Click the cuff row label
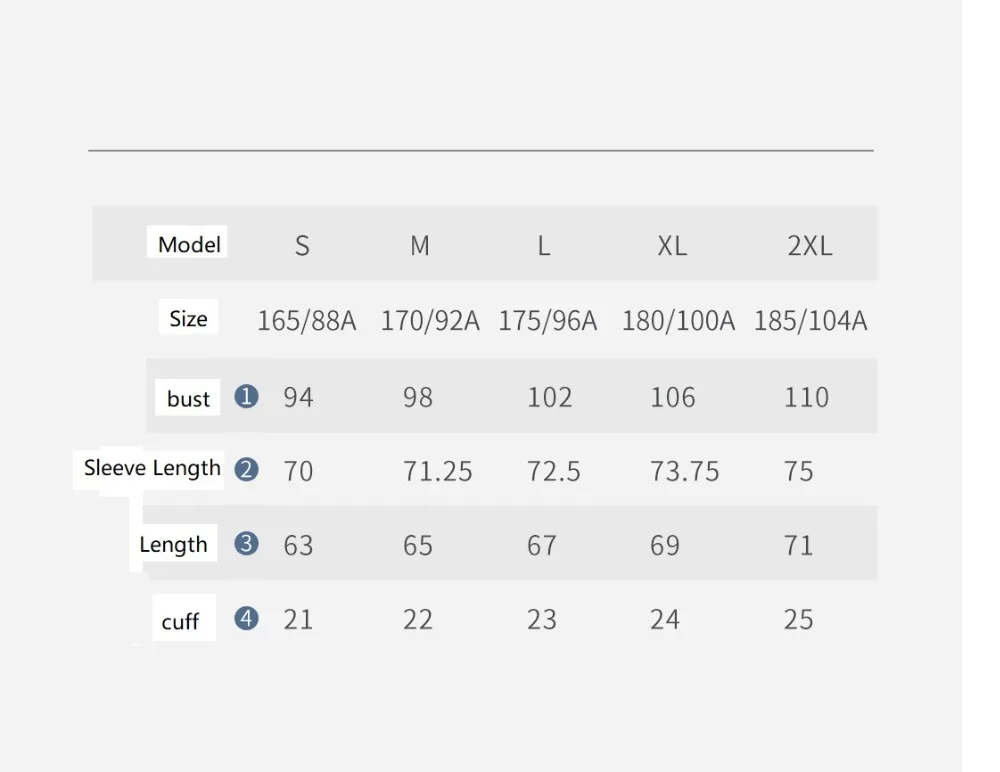The width and height of the screenshot is (1000, 772). [180, 621]
